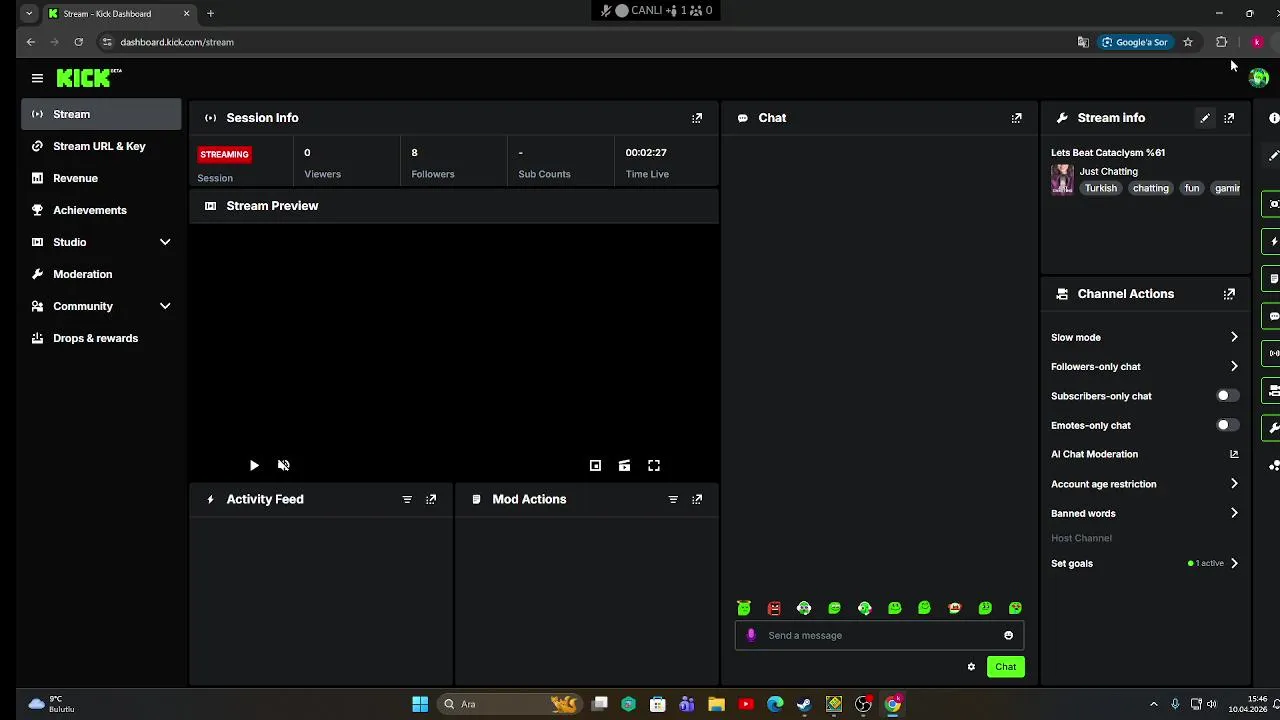The image size is (1280, 720).
Task: Open the tab search dropdown in Chrome
Action: coord(28,14)
